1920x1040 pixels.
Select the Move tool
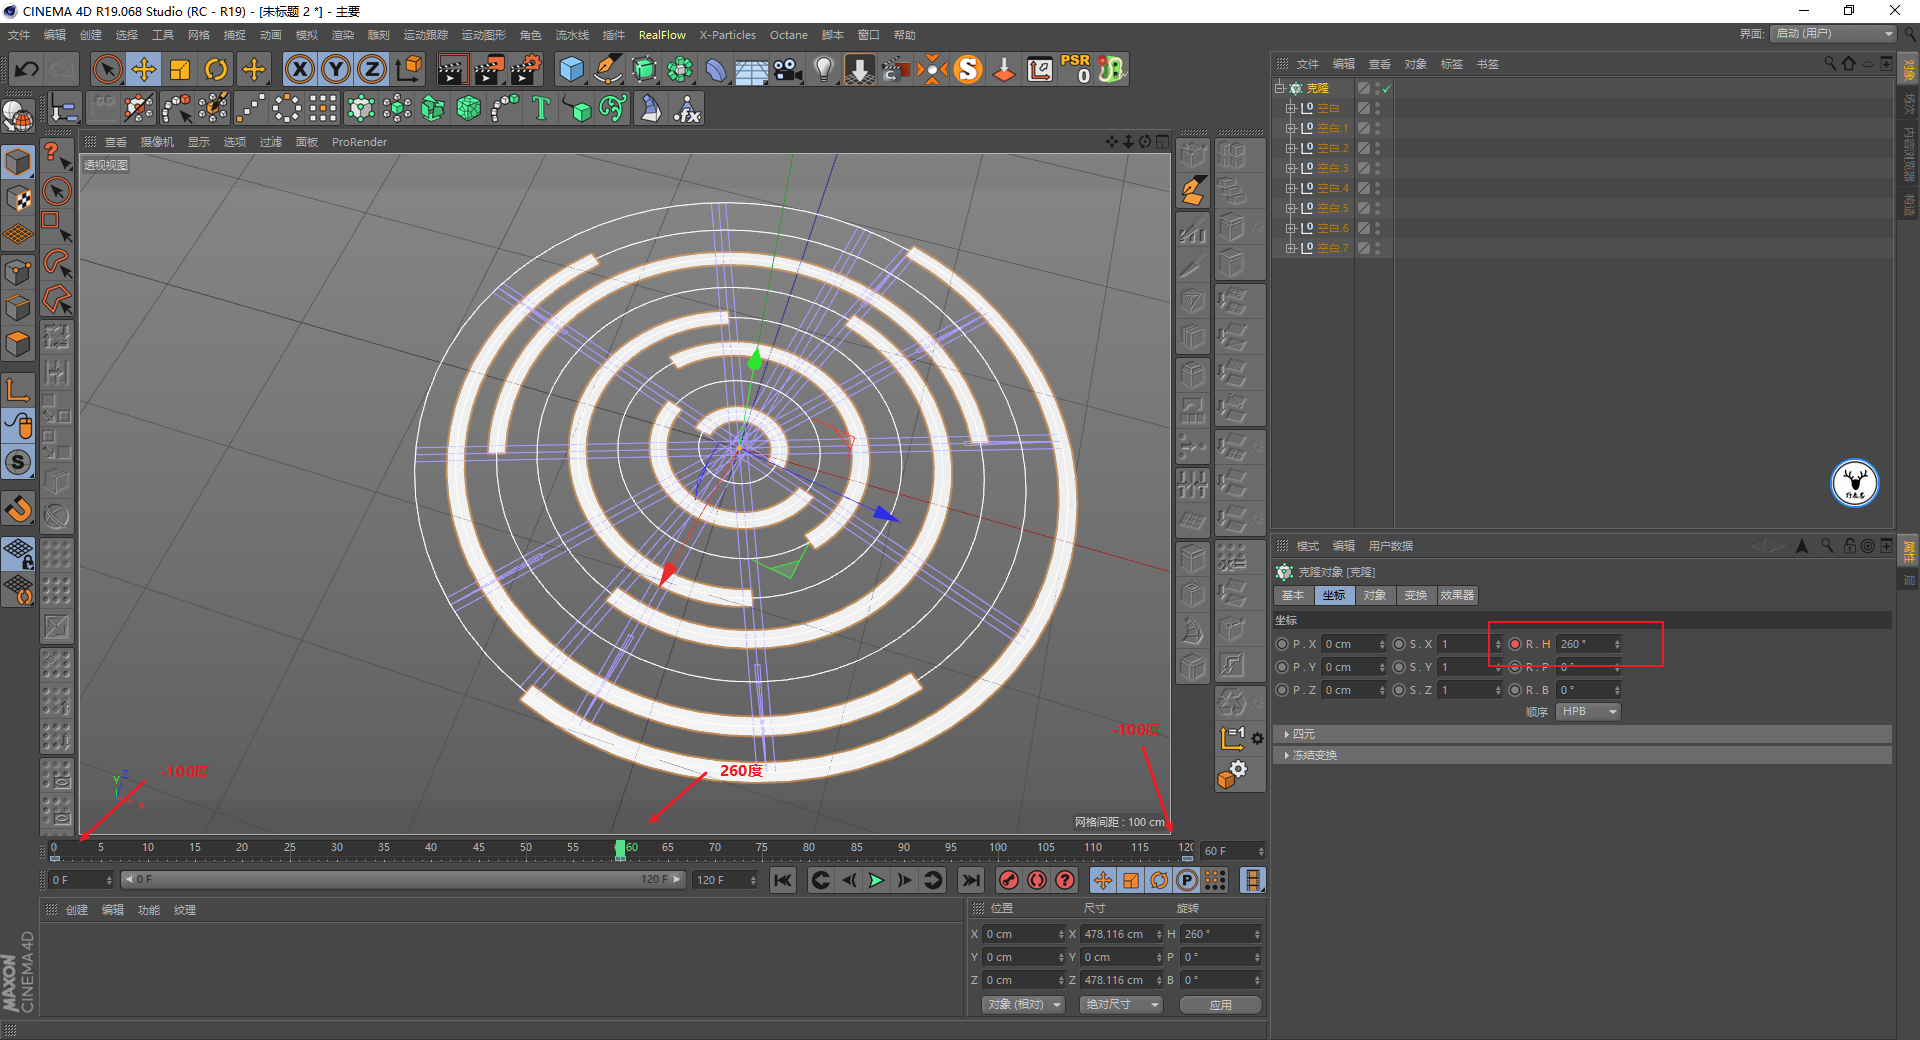tap(144, 69)
